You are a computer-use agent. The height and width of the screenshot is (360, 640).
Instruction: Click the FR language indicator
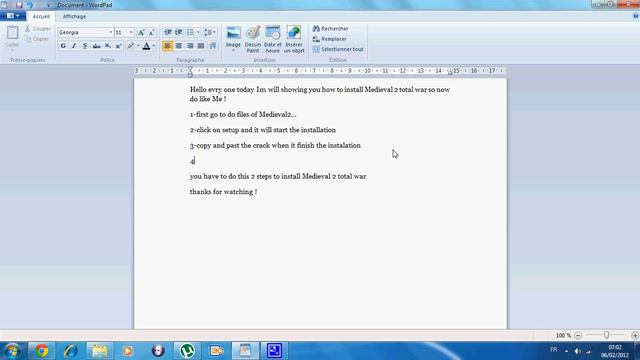coord(553,349)
